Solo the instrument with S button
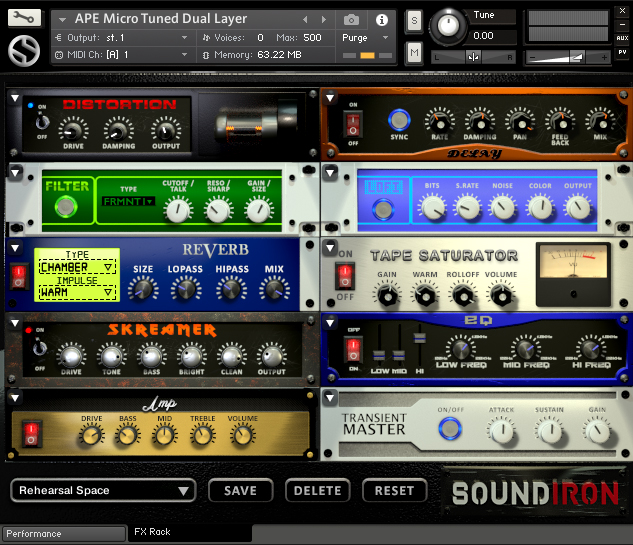 click(415, 21)
